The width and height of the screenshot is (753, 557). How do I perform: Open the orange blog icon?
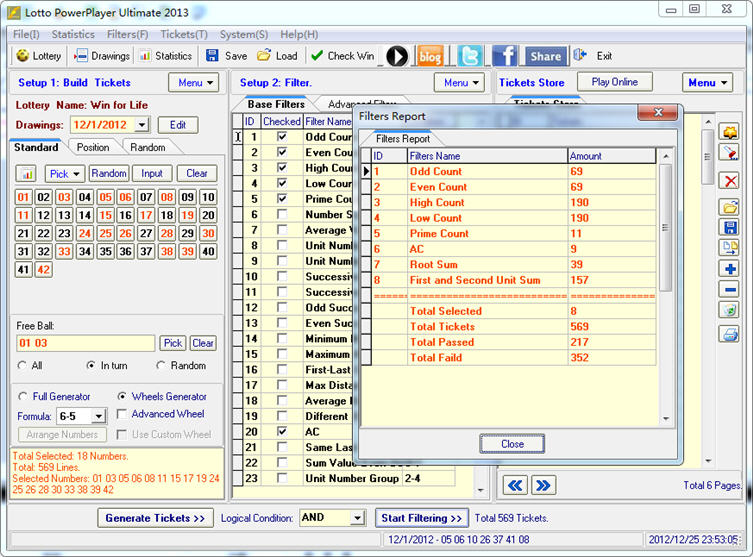(430, 56)
